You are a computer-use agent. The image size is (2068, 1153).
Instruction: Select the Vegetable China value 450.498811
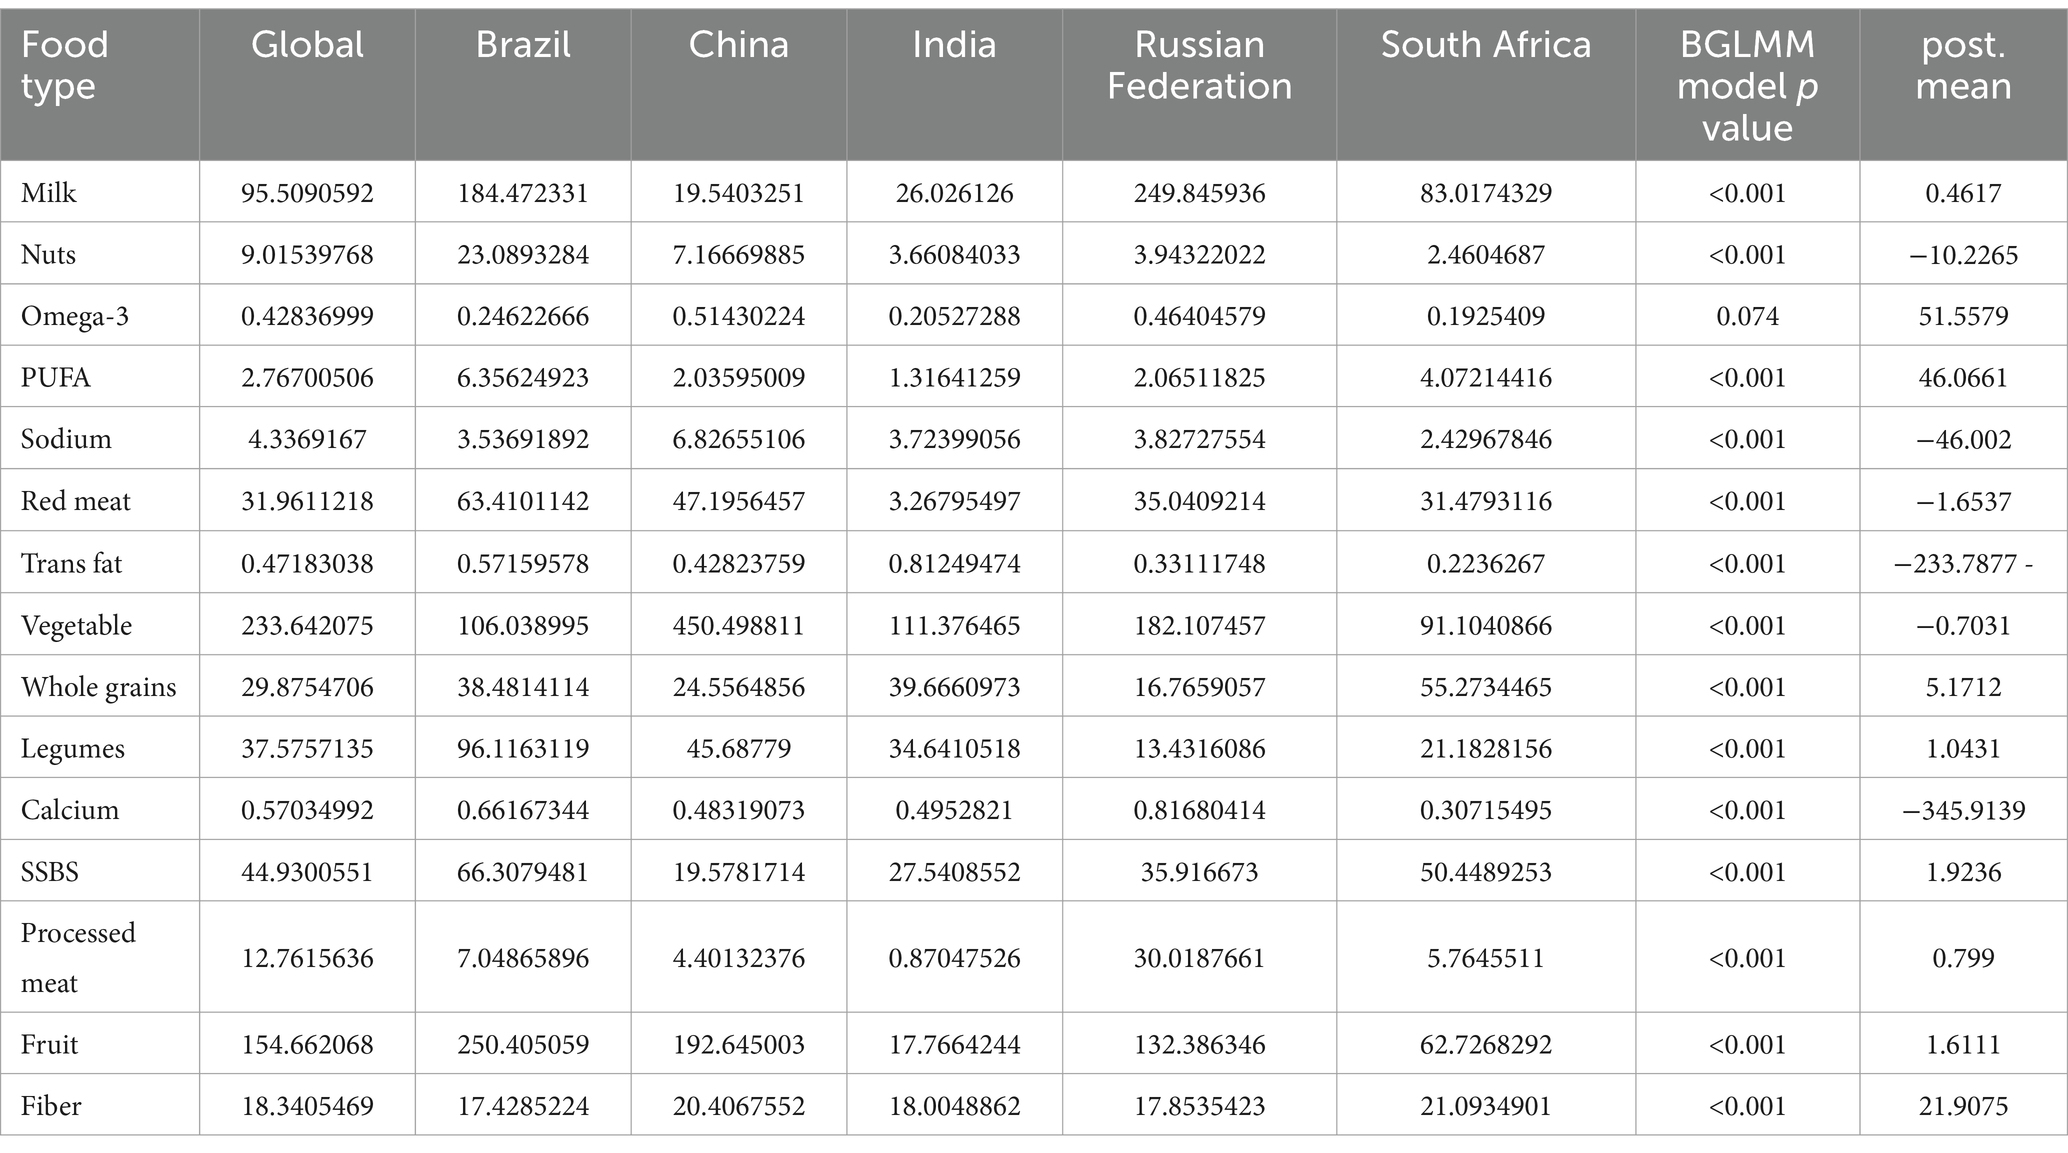pos(739,625)
